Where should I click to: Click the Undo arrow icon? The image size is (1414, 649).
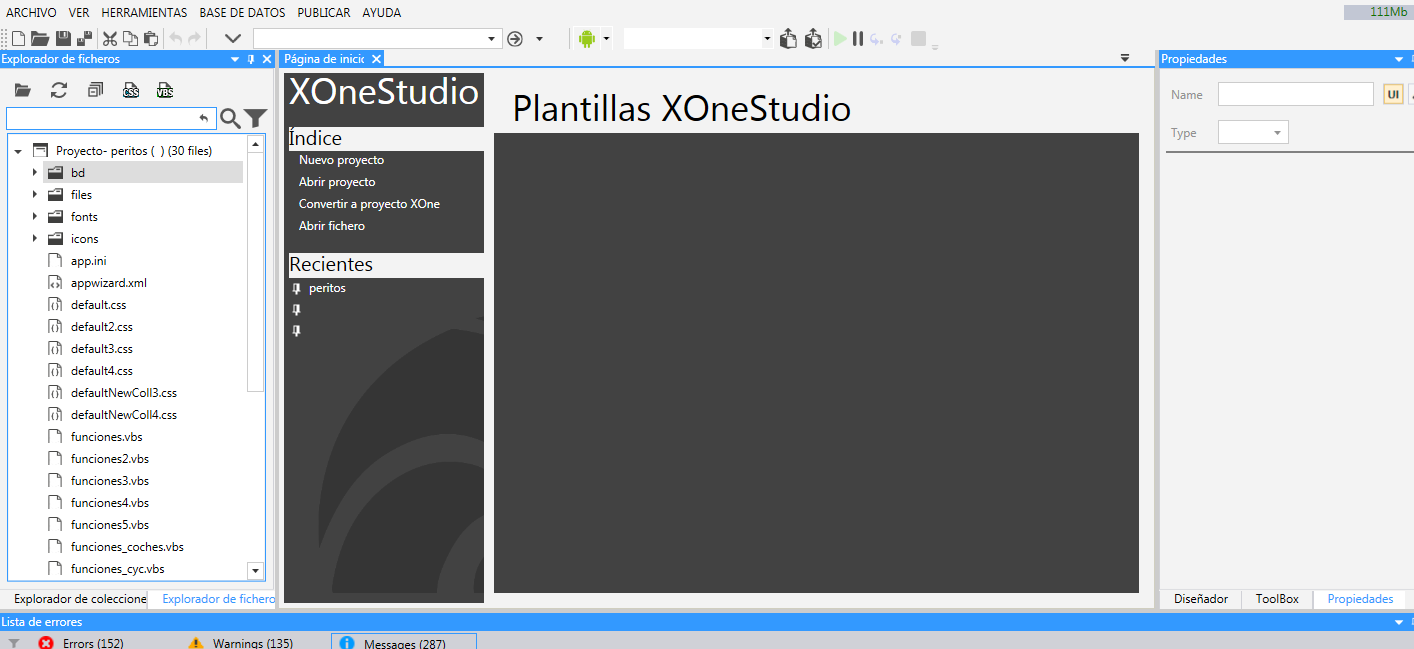tap(175, 39)
